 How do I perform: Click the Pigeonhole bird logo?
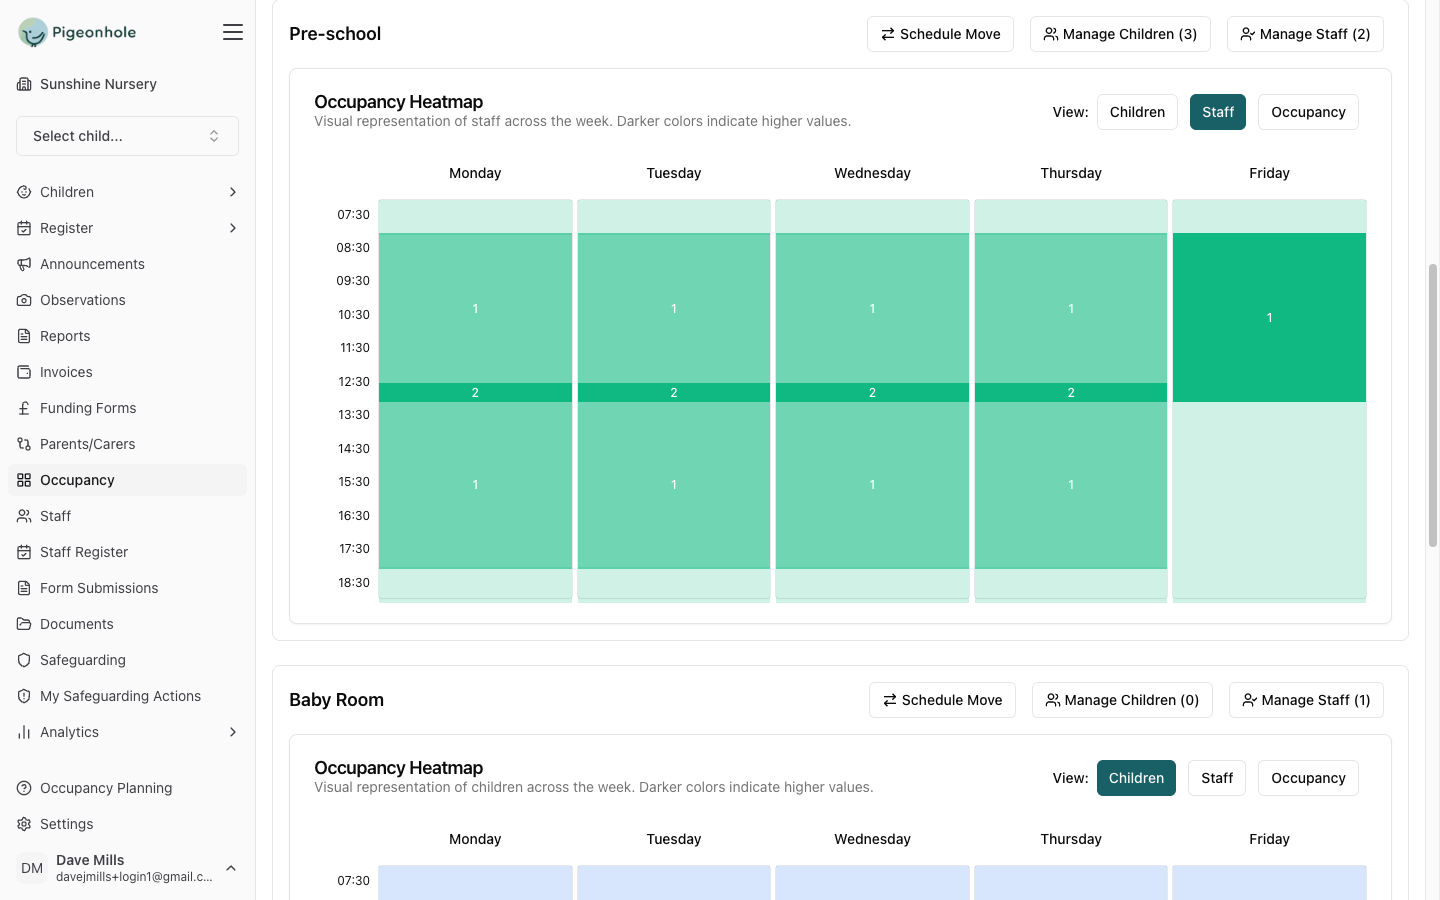coord(33,32)
